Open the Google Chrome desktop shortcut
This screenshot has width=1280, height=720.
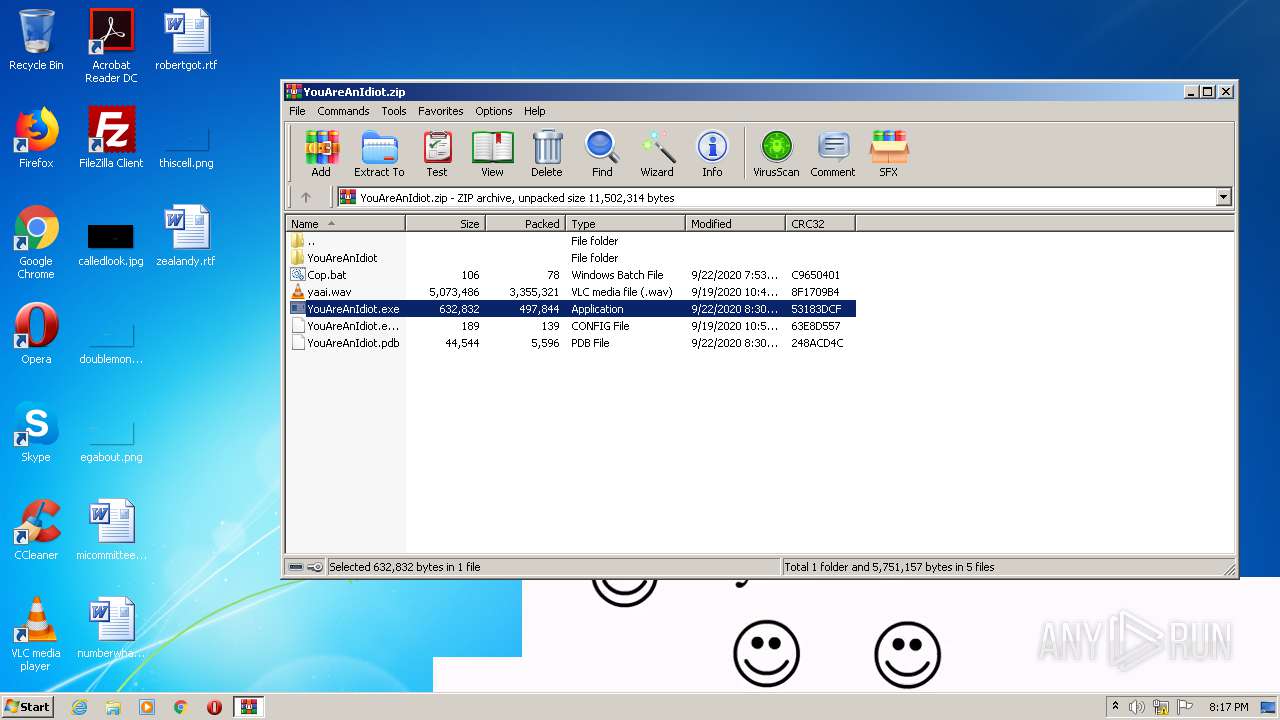pyautogui.click(x=36, y=242)
